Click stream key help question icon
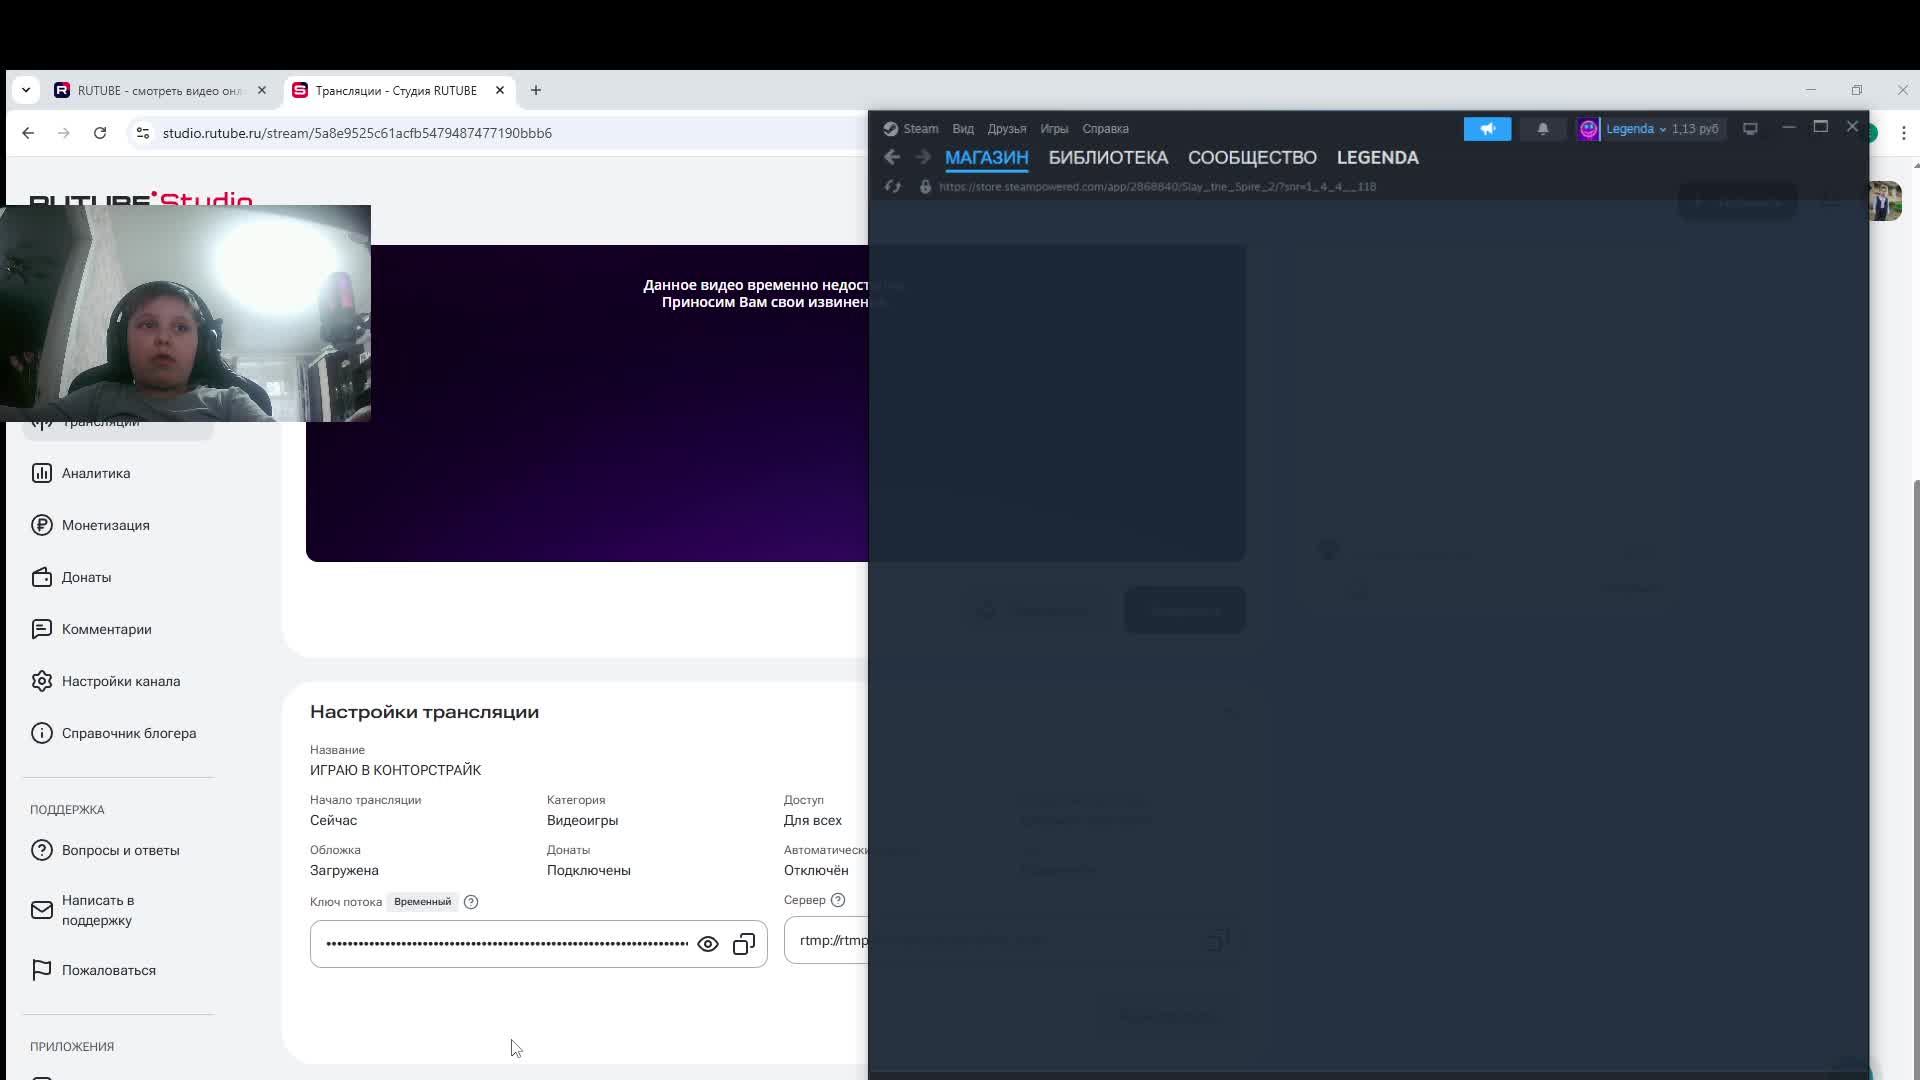Screen dimensions: 1920x1080 pos(471,902)
